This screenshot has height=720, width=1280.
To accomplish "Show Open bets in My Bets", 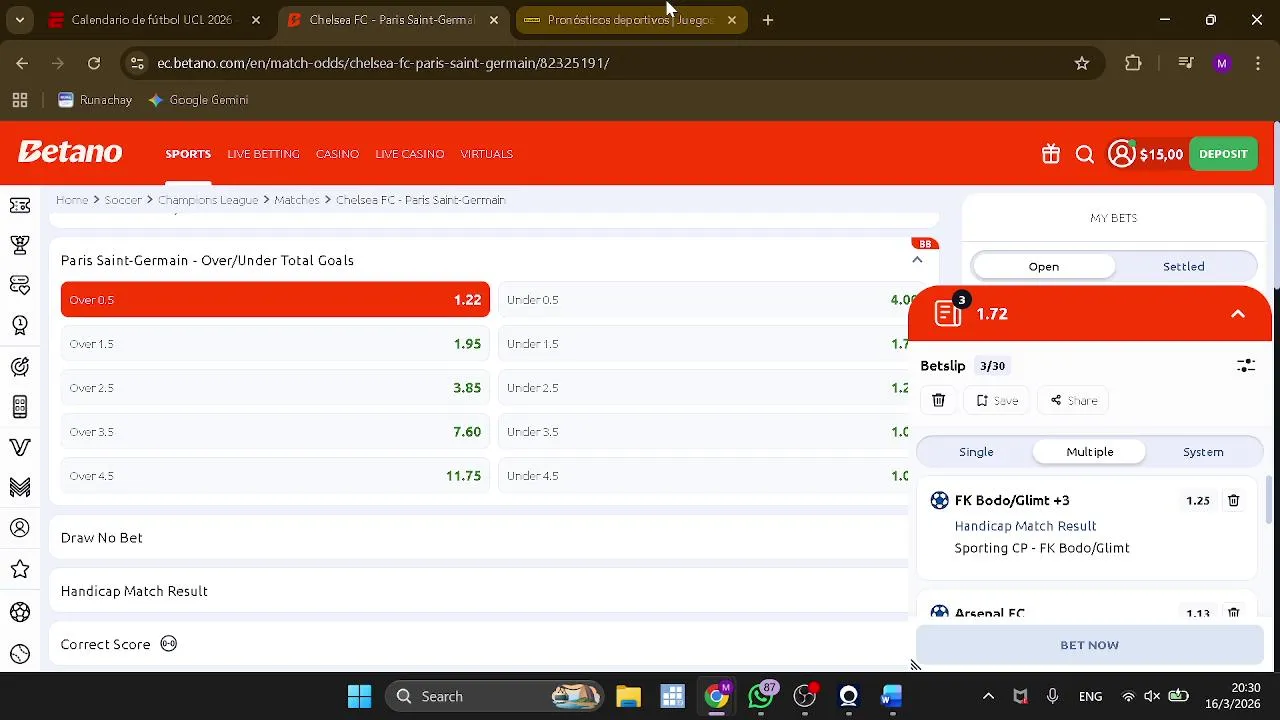I will click(x=1044, y=267).
